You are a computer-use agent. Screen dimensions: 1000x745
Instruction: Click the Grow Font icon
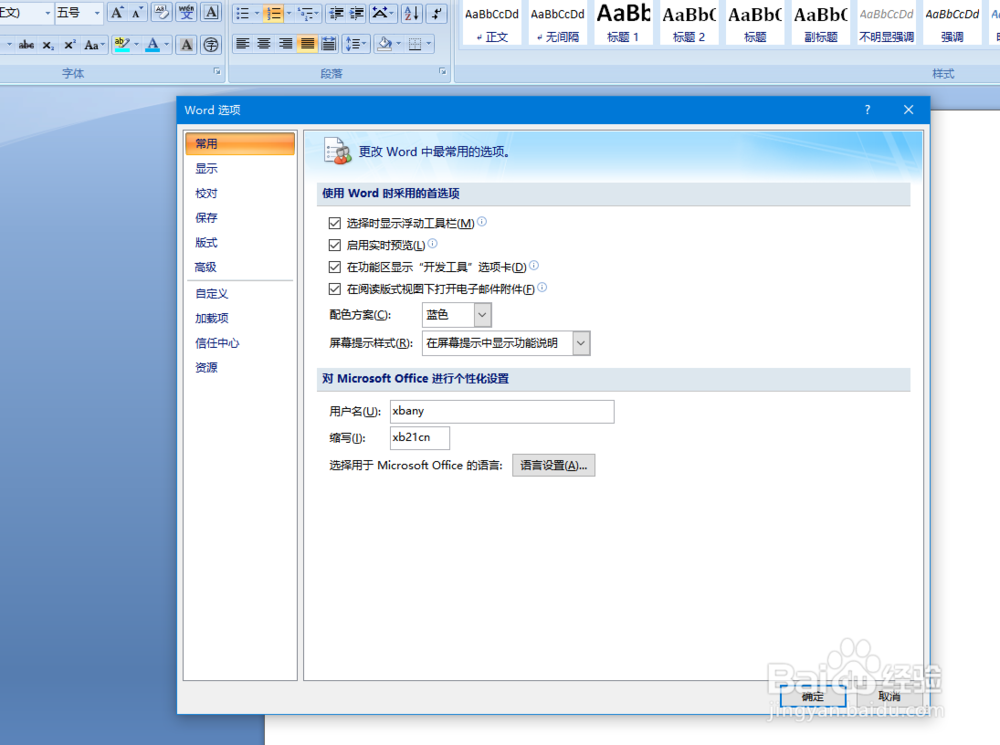pos(117,13)
